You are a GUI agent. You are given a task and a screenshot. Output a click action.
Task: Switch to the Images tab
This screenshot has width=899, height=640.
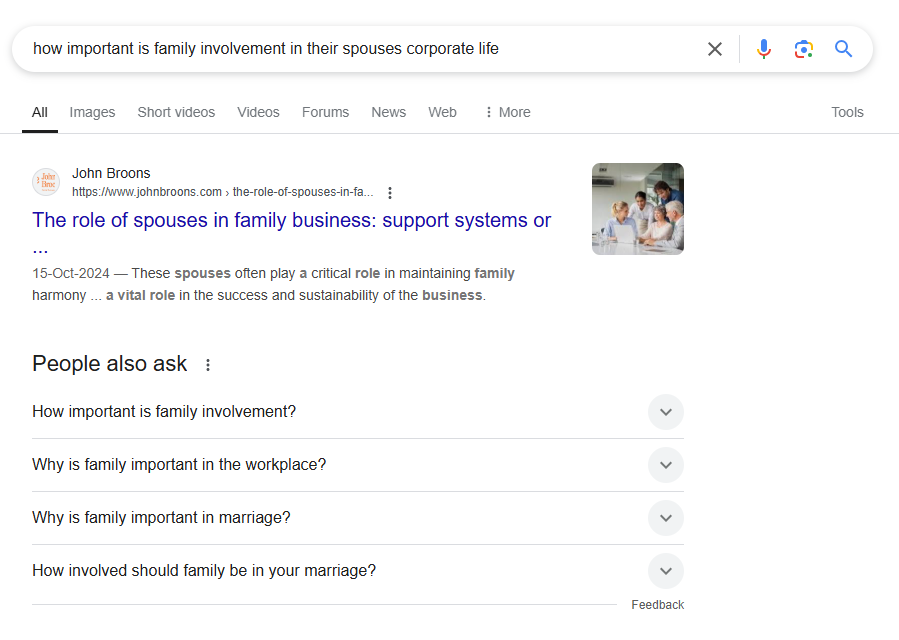[x=92, y=112]
